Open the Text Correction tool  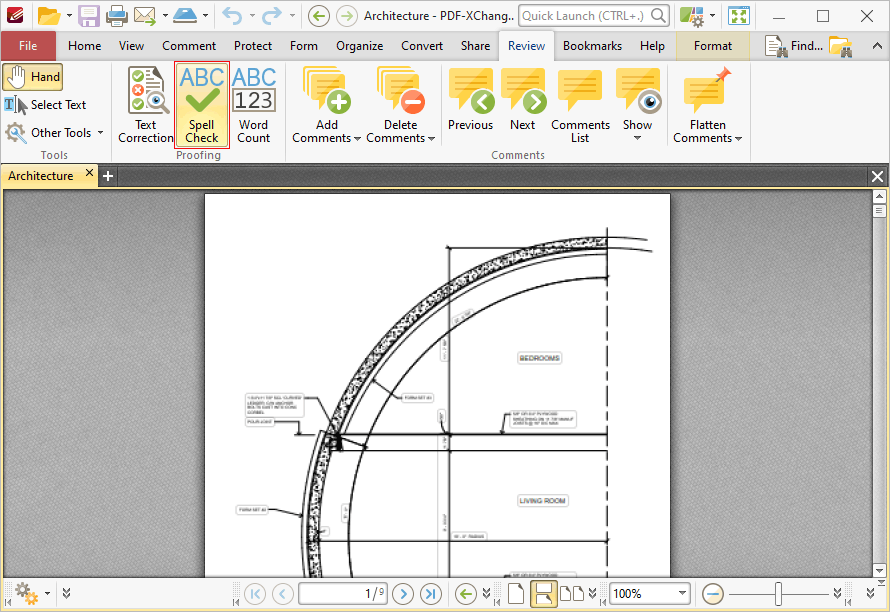pos(146,105)
